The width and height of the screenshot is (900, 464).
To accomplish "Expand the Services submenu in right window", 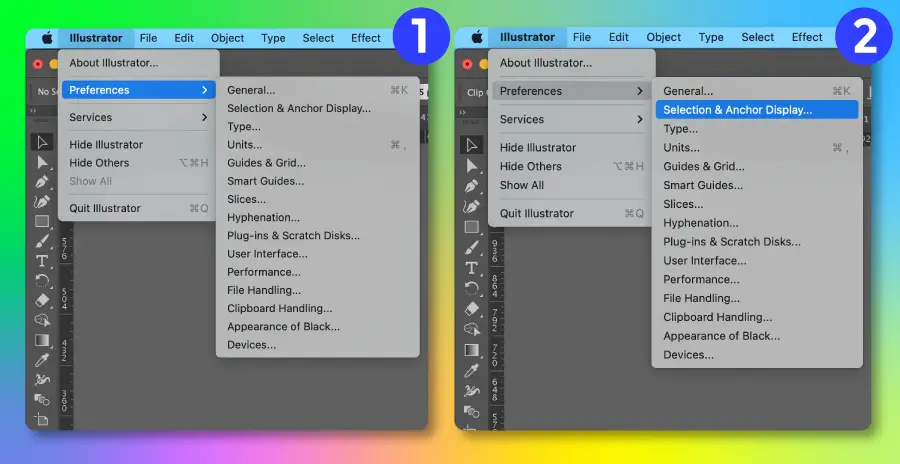I will pyautogui.click(x=640, y=119).
